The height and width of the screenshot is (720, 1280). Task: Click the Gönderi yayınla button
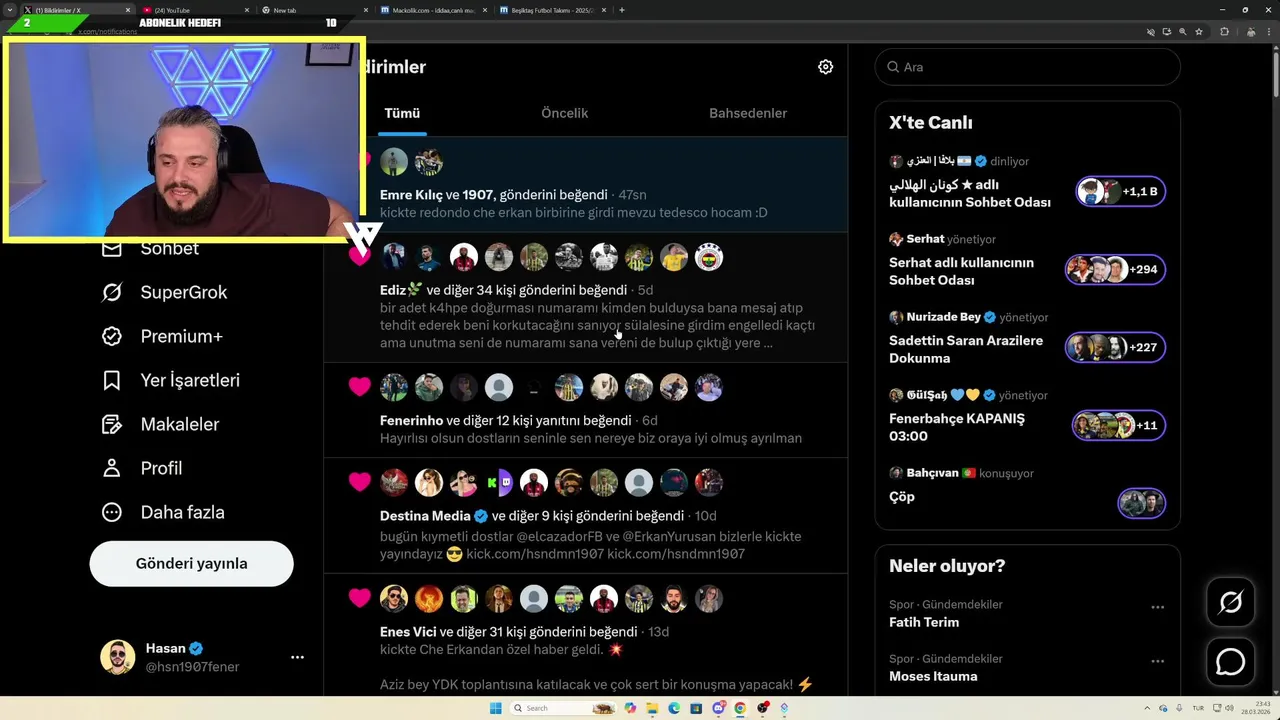click(191, 563)
